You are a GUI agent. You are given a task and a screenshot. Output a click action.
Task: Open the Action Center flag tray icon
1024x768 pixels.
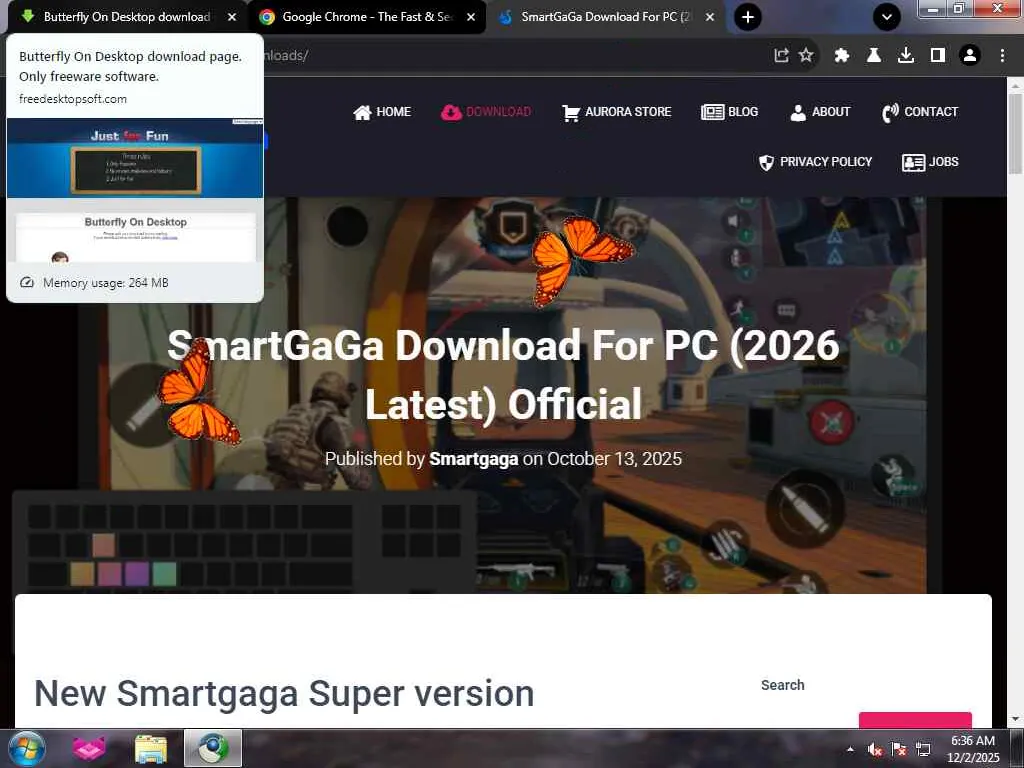click(x=899, y=749)
